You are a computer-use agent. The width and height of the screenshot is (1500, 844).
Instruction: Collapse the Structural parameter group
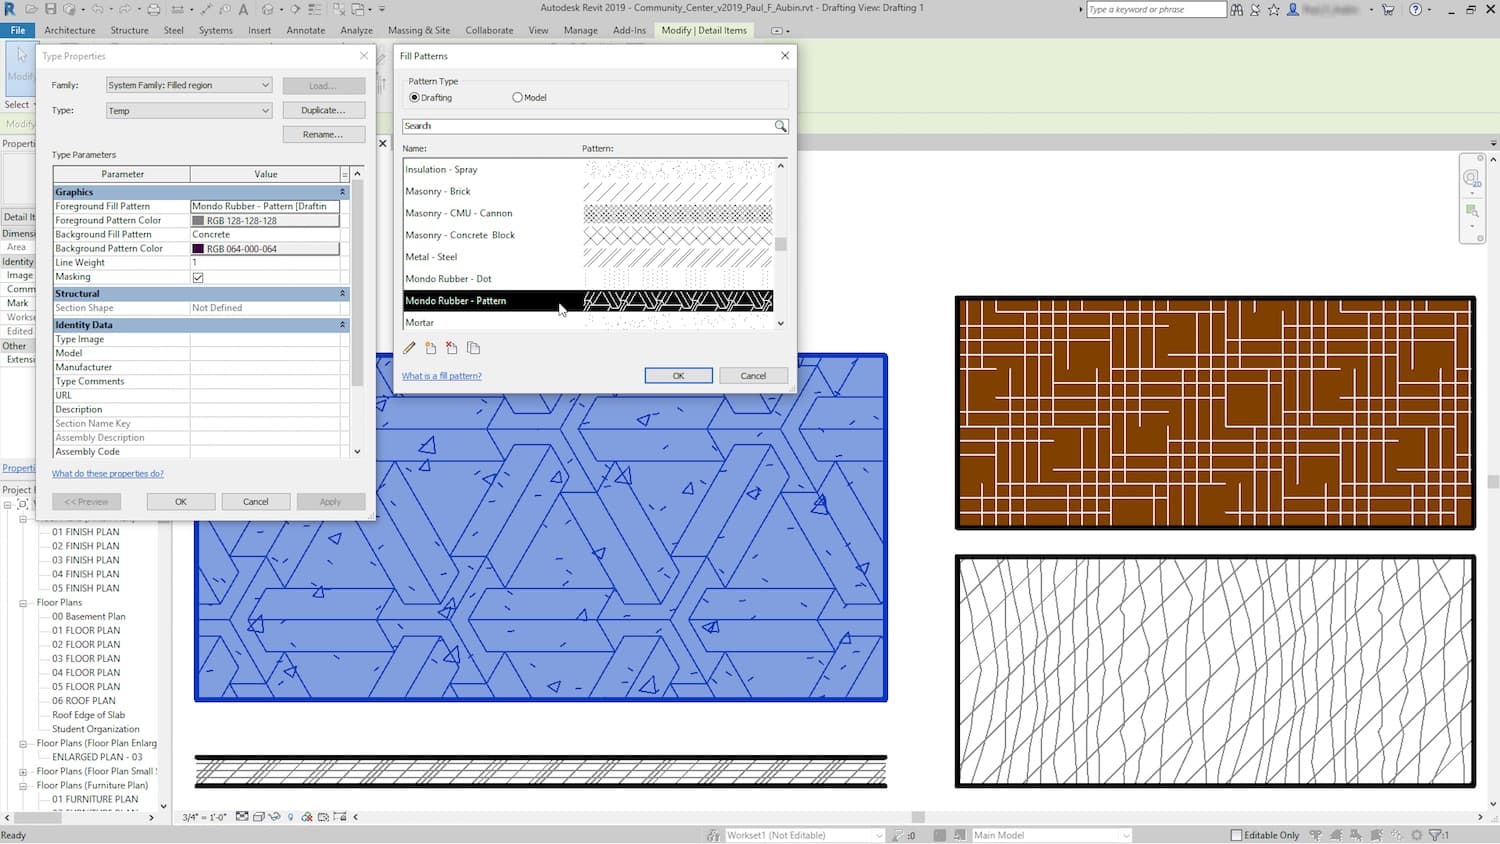coord(342,294)
